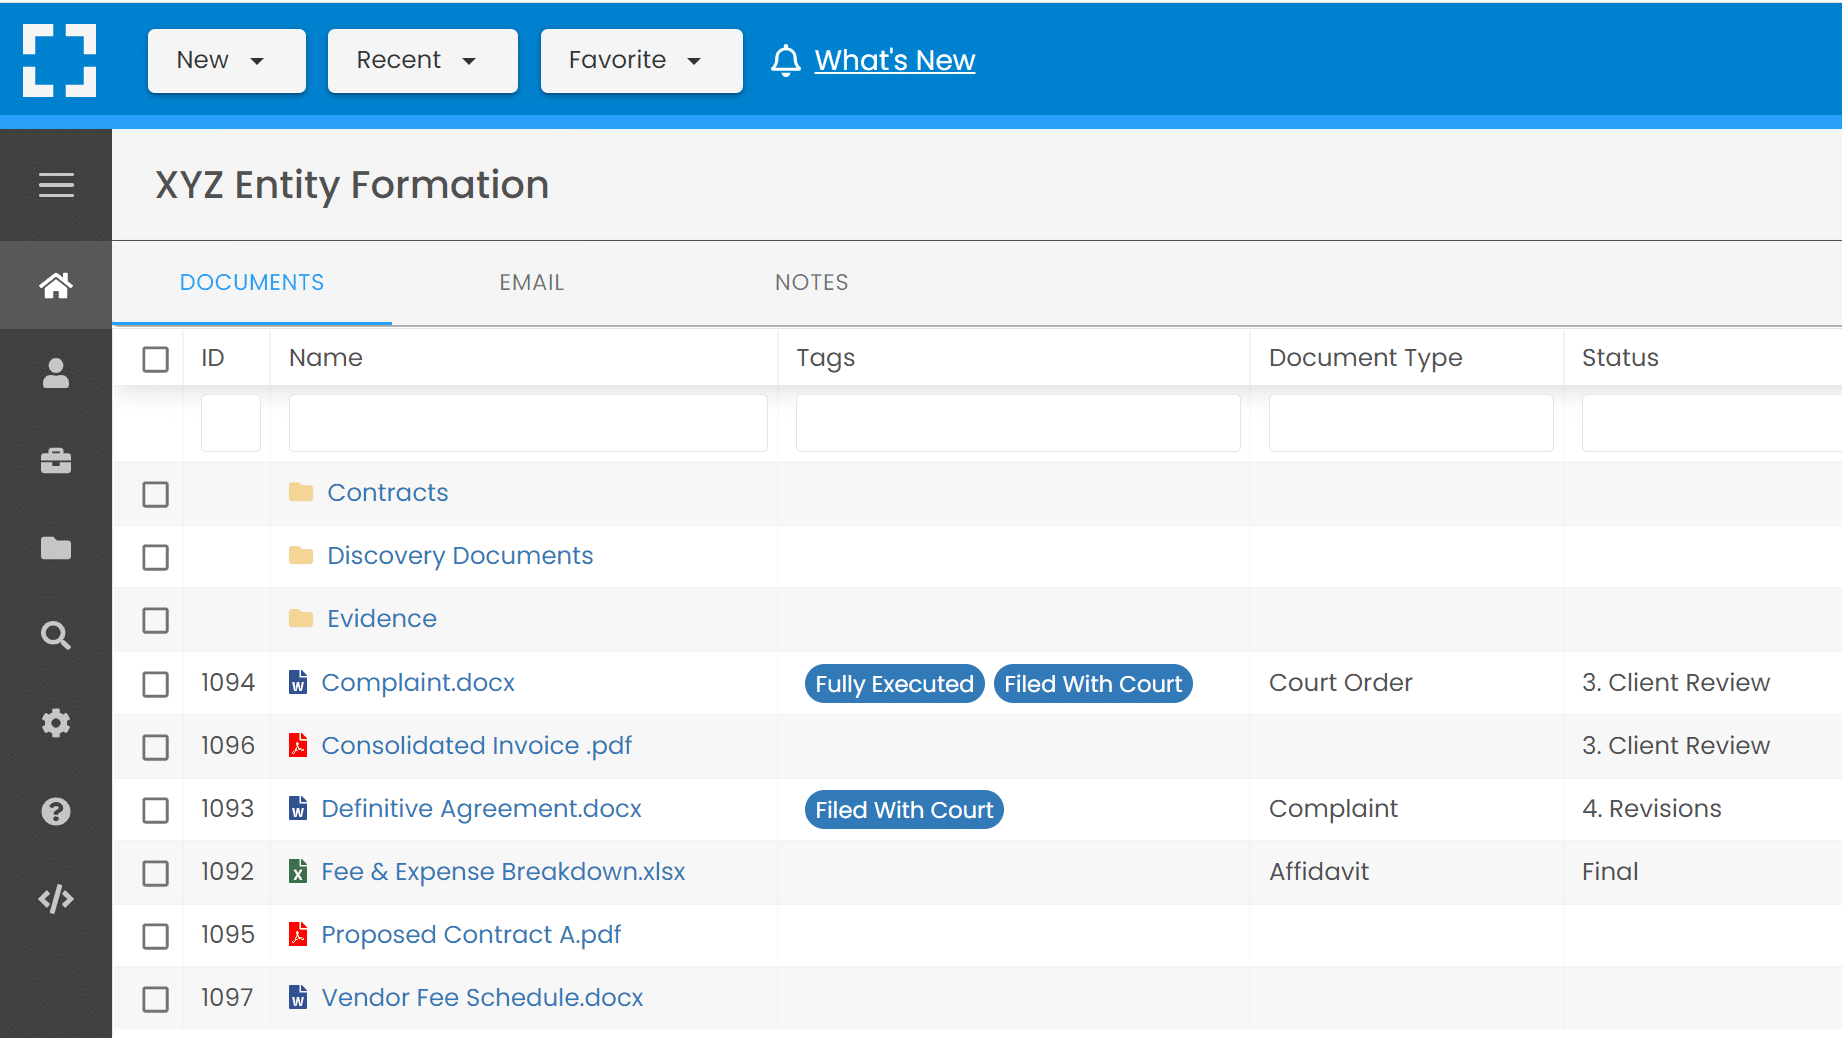Select the Documents folder icon in sidebar
The height and width of the screenshot is (1038, 1842).
55,547
